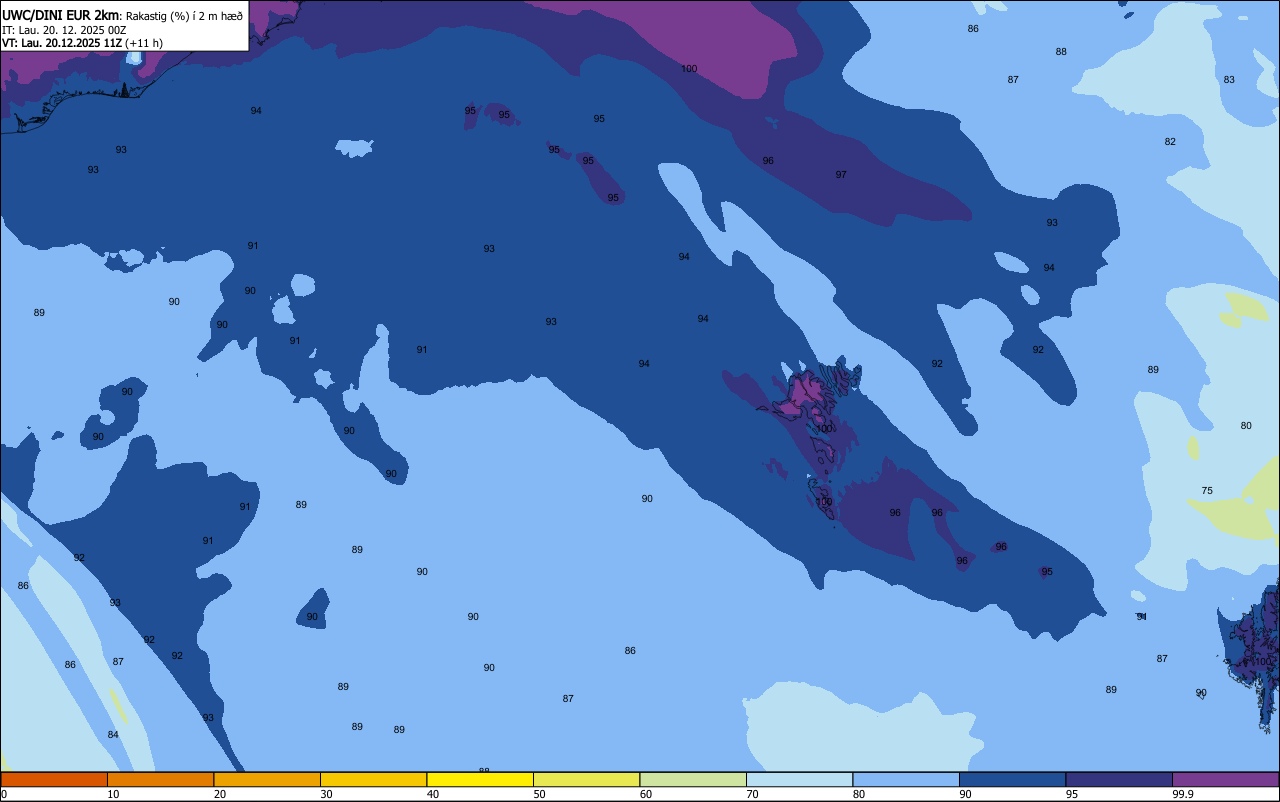1280x802 pixels.
Task: Click the 0–10% dark orange legend swatch
Action: click(x=54, y=779)
